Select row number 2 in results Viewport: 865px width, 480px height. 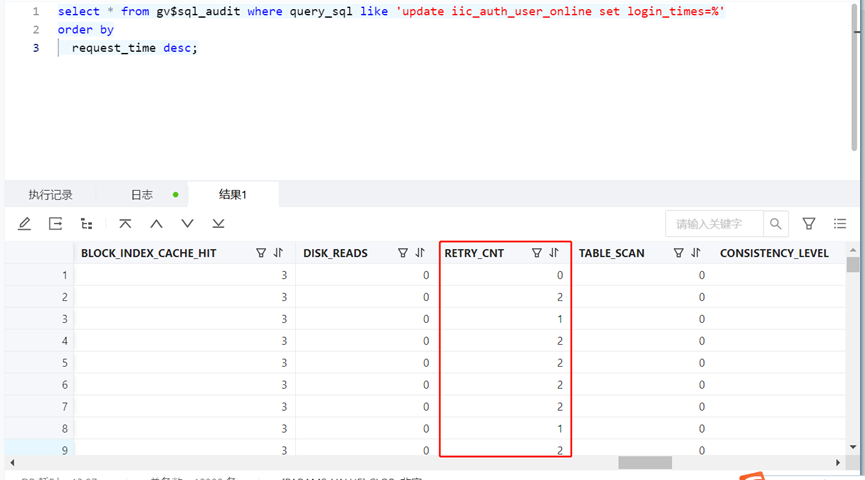coord(39,297)
